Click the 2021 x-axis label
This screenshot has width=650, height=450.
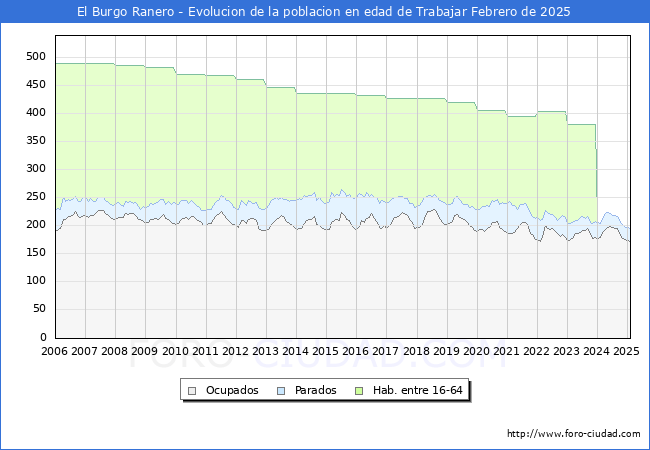coord(506,351)
